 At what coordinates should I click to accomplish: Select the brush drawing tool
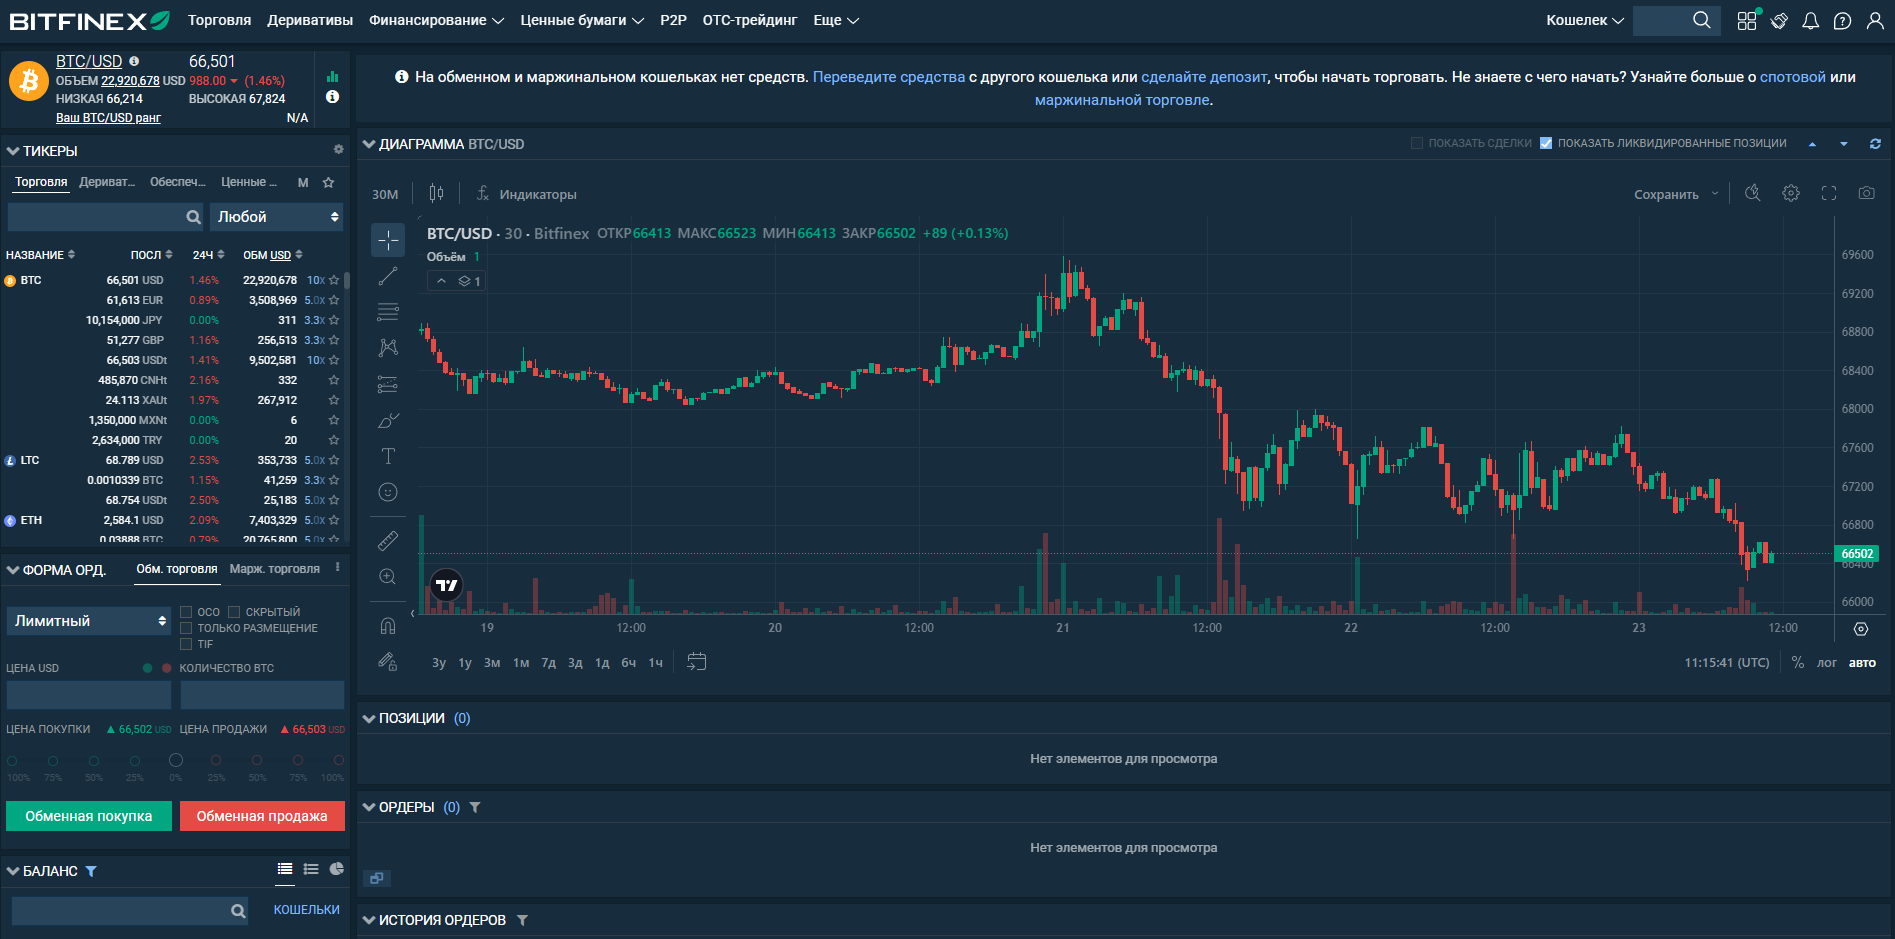click(388, 420)
